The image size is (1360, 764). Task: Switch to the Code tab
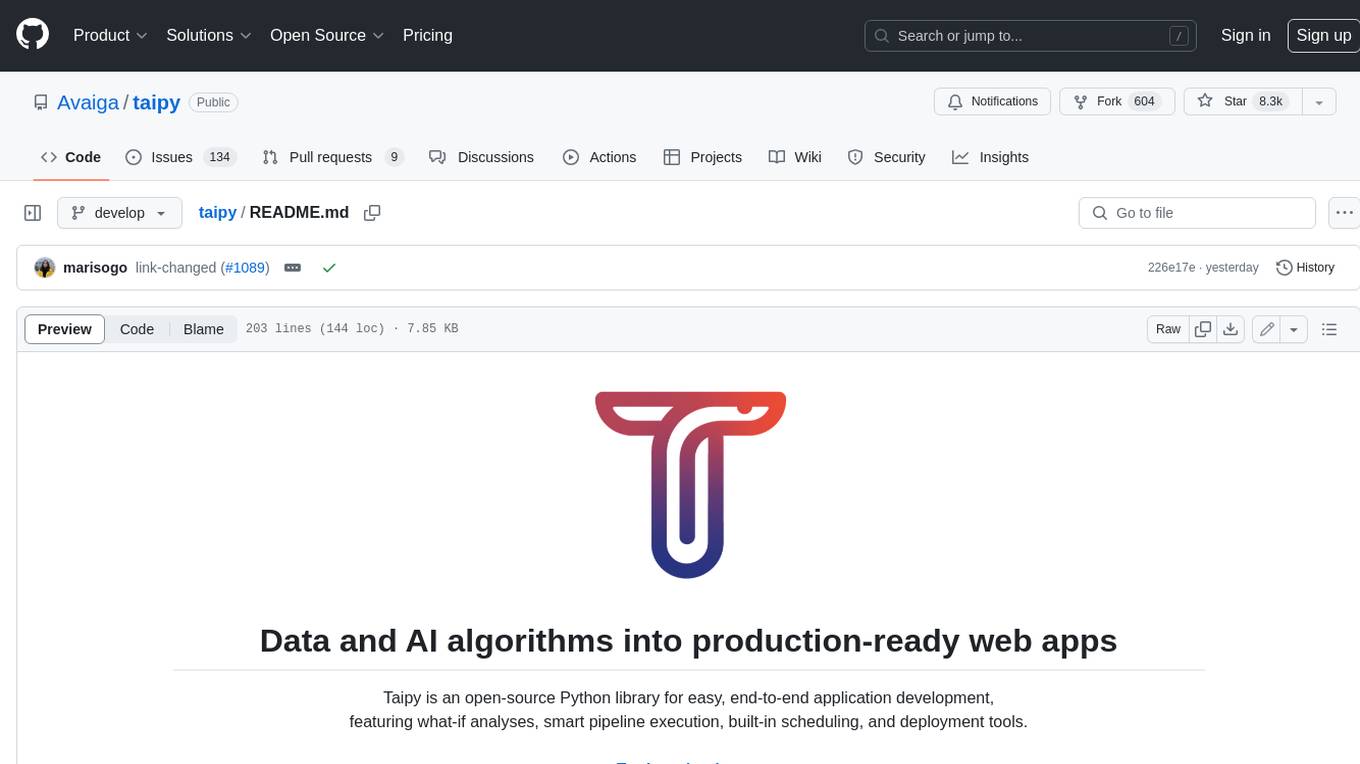point(71,157)
